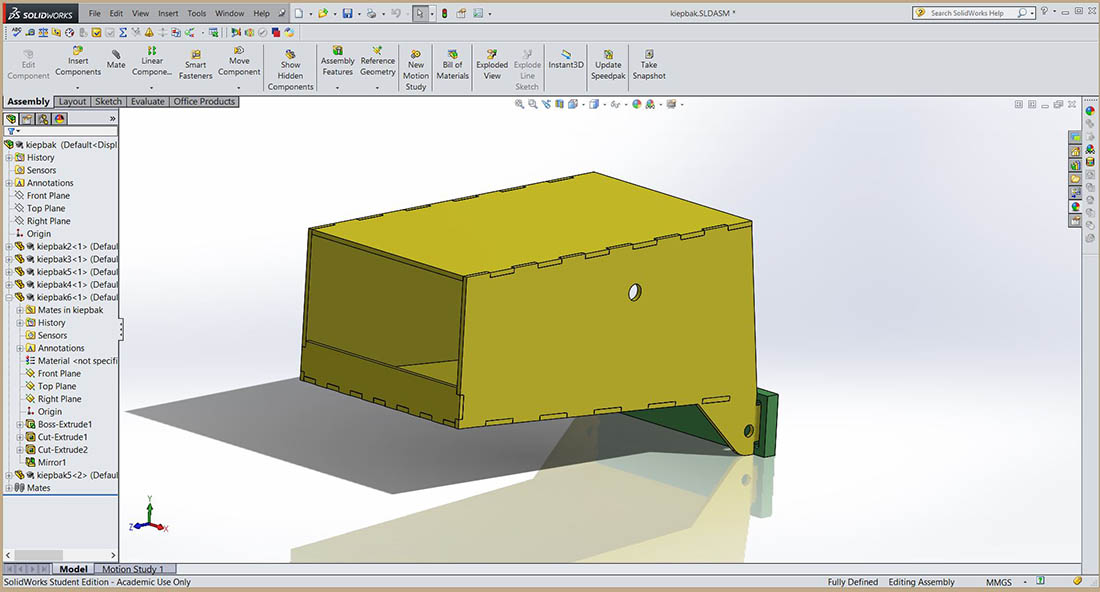Click the Open file icon
This screenshot has height=592, width=1100.
323,13
